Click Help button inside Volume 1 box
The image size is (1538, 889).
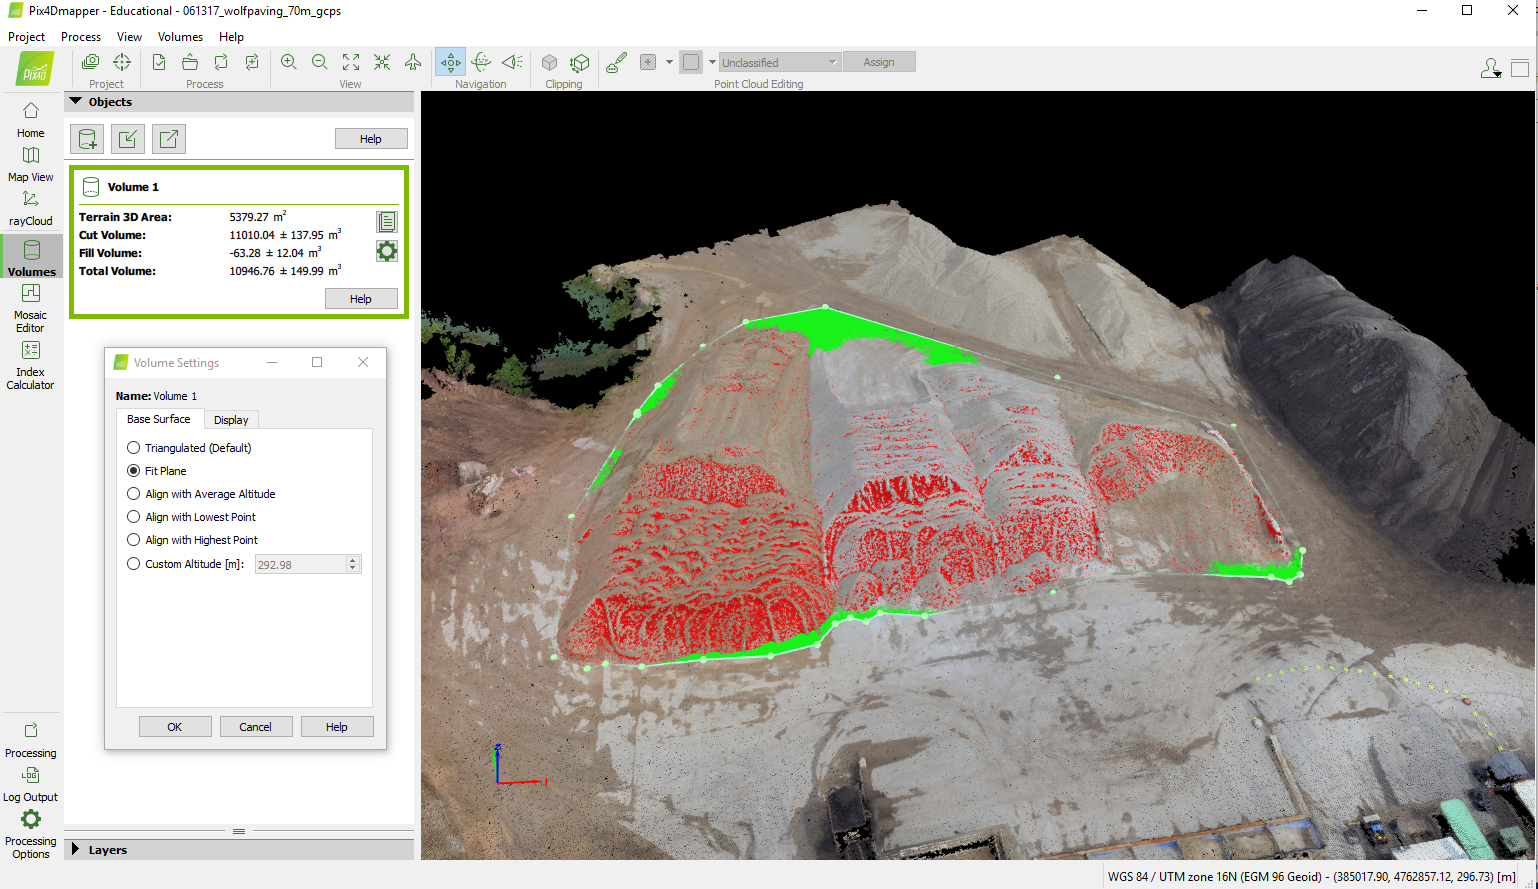pos(361,299)
